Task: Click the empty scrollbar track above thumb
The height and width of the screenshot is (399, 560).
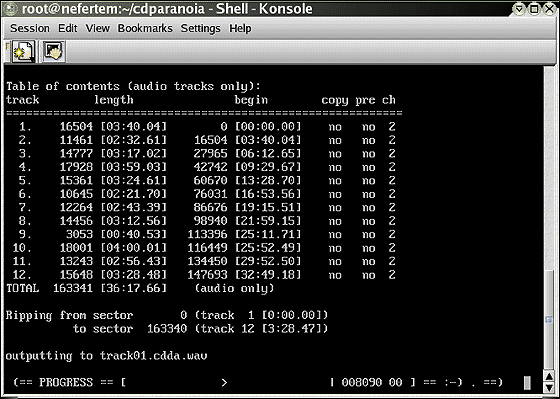Action: (x=549, y=168)
